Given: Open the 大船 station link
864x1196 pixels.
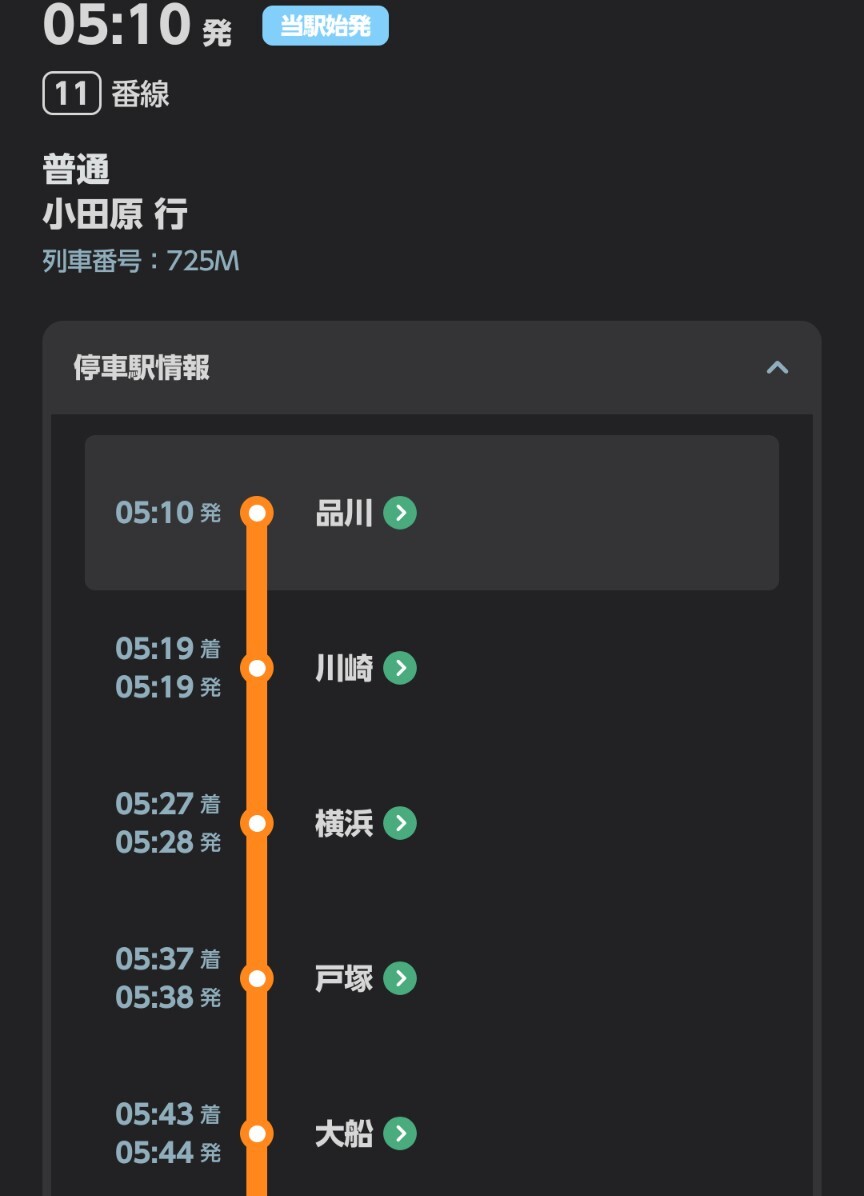Looking at the screenshot, I should [344, 1133].
